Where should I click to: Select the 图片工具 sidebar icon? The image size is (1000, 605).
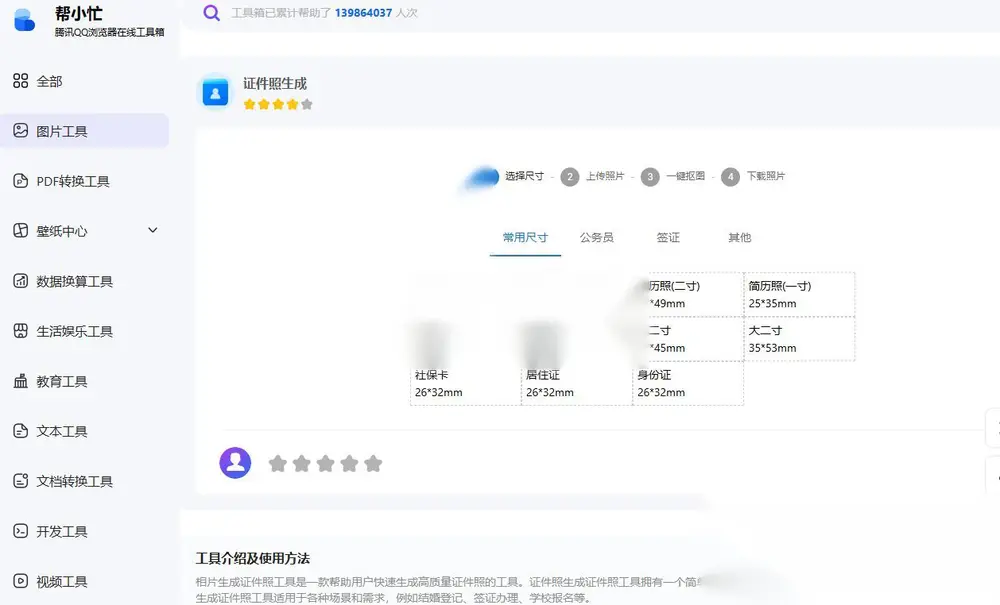20,131
